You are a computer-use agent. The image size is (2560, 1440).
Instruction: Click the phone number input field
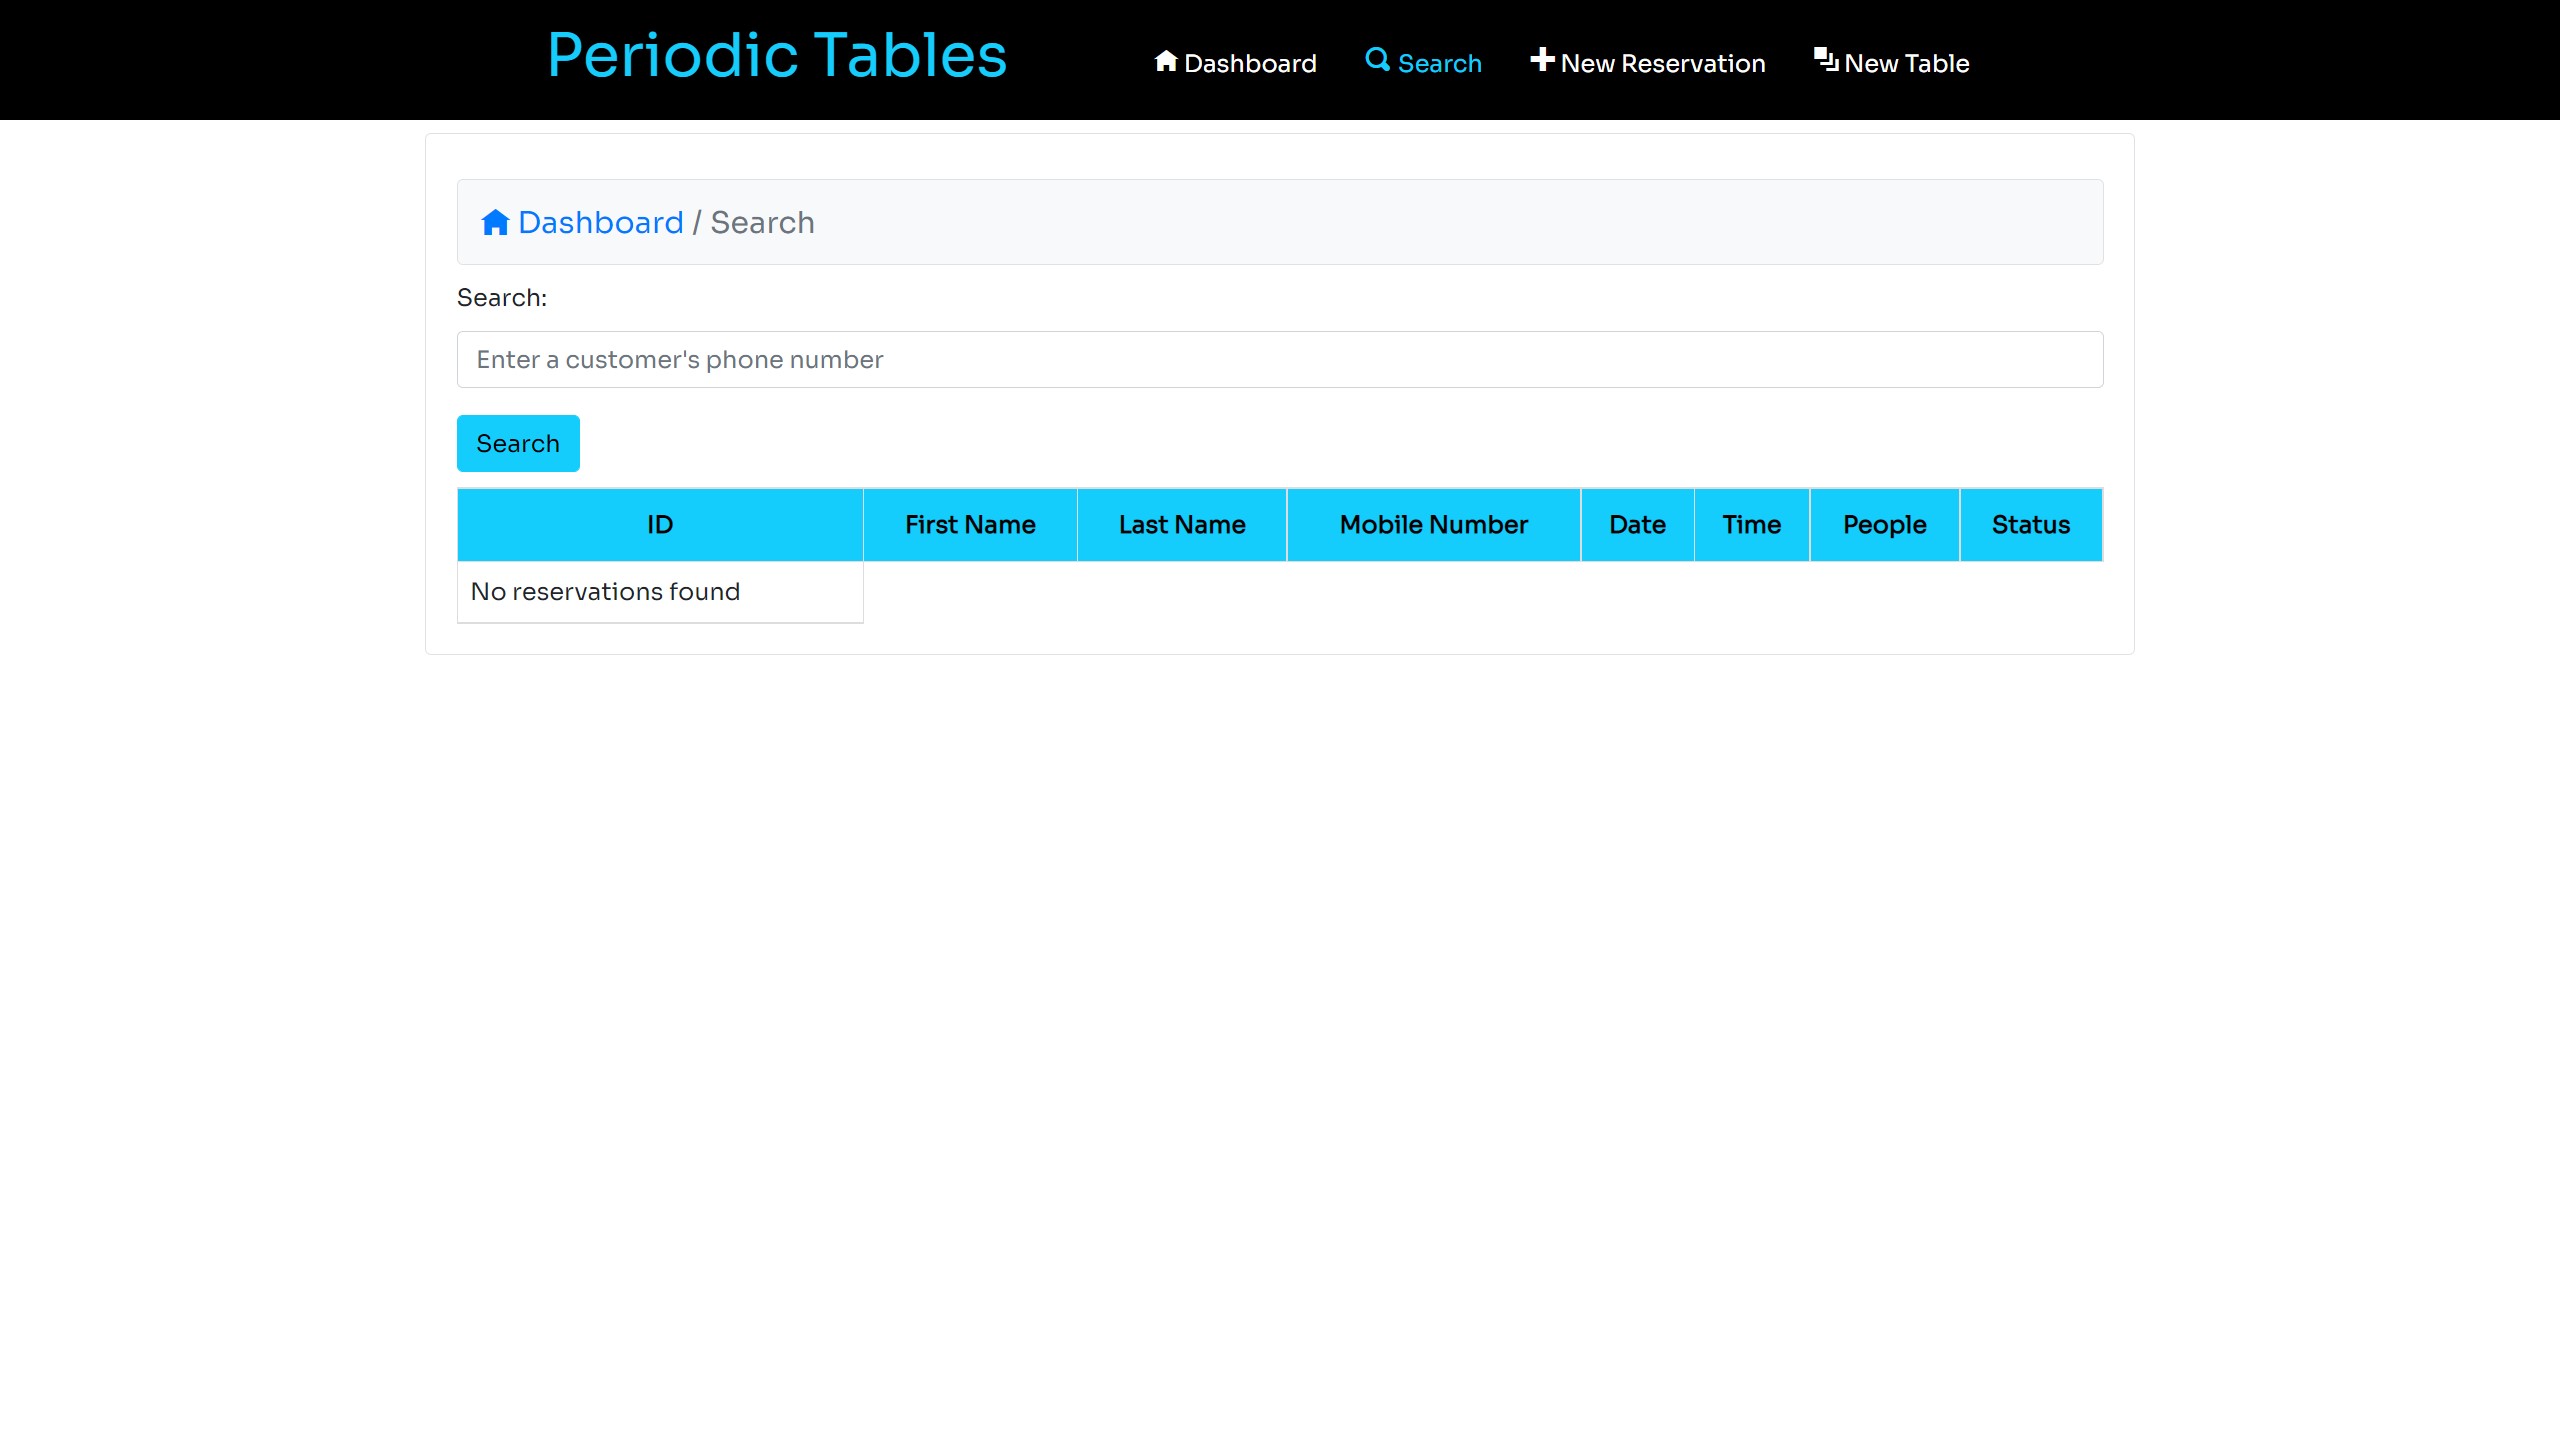click(x=1280, y=359)
